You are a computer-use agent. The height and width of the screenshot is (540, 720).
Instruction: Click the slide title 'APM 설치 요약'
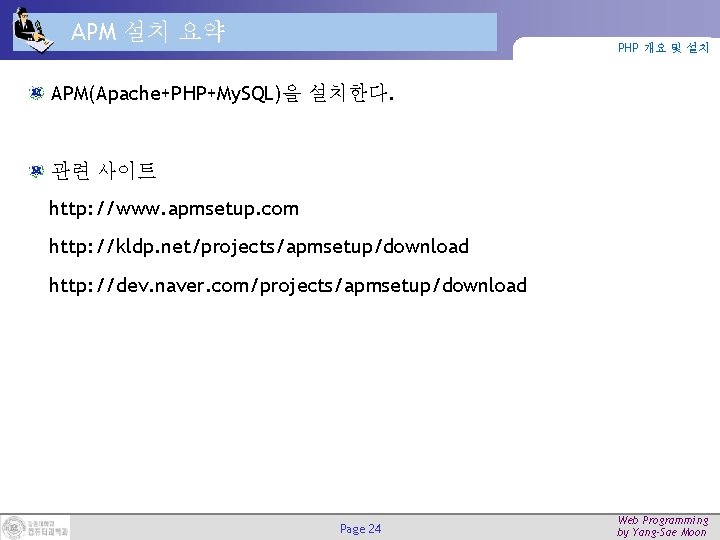147,32
